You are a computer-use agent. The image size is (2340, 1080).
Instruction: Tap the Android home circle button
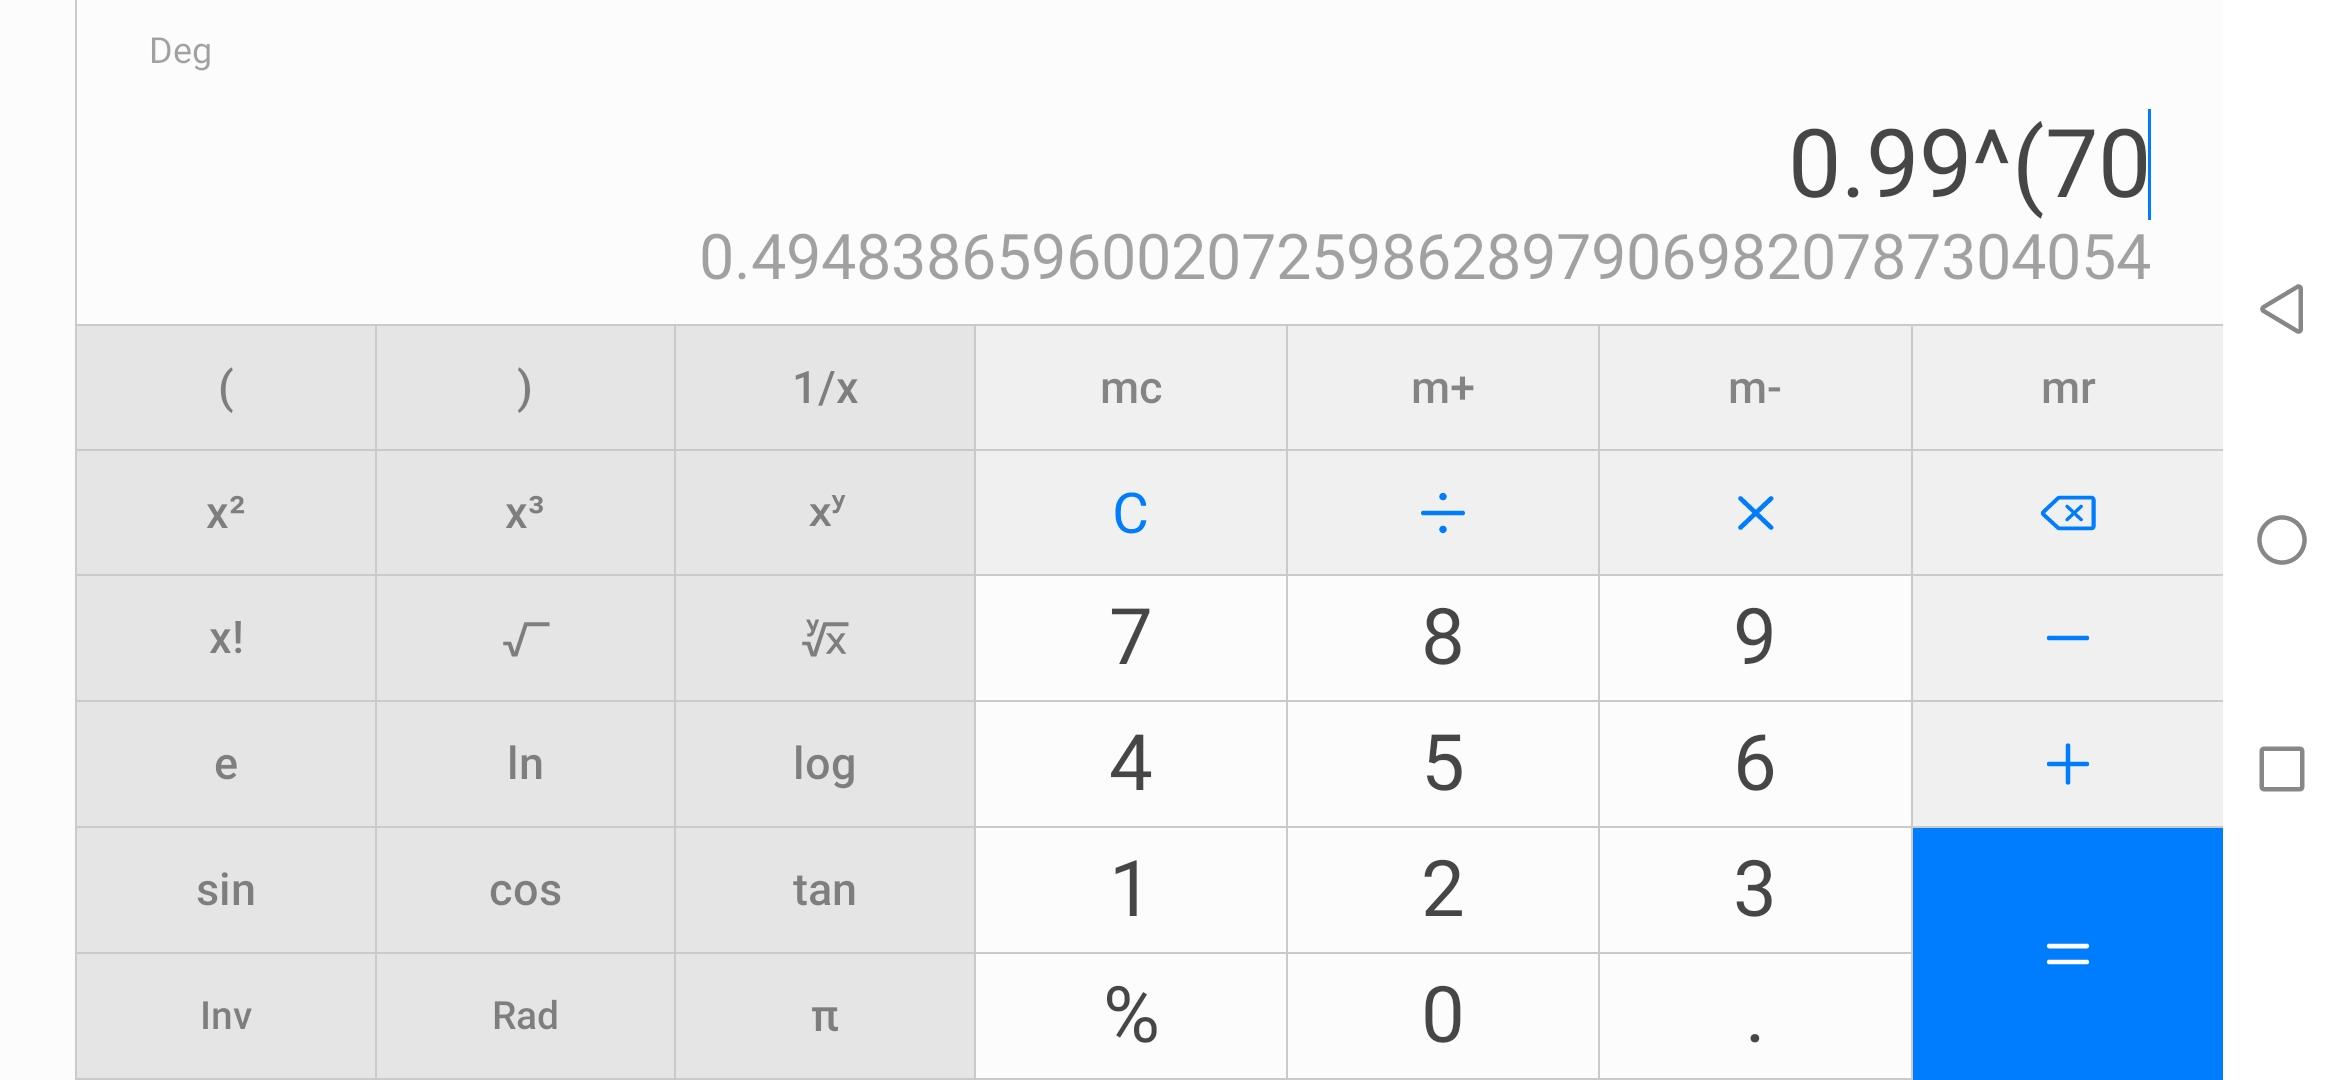click(2281, 540)
